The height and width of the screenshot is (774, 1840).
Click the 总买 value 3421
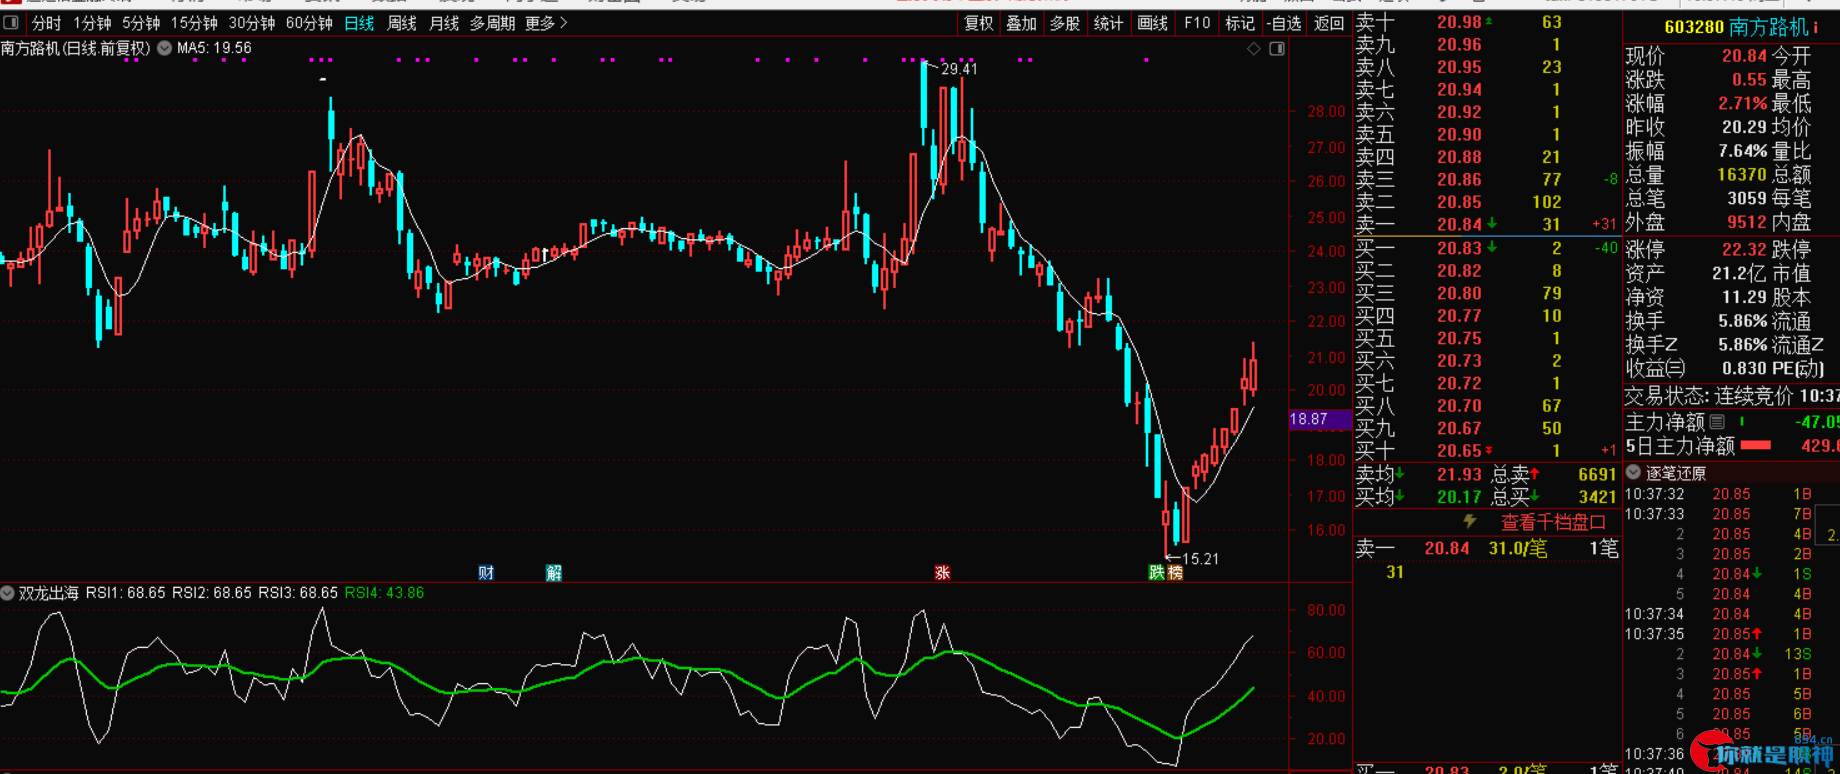pos(1597,497)
